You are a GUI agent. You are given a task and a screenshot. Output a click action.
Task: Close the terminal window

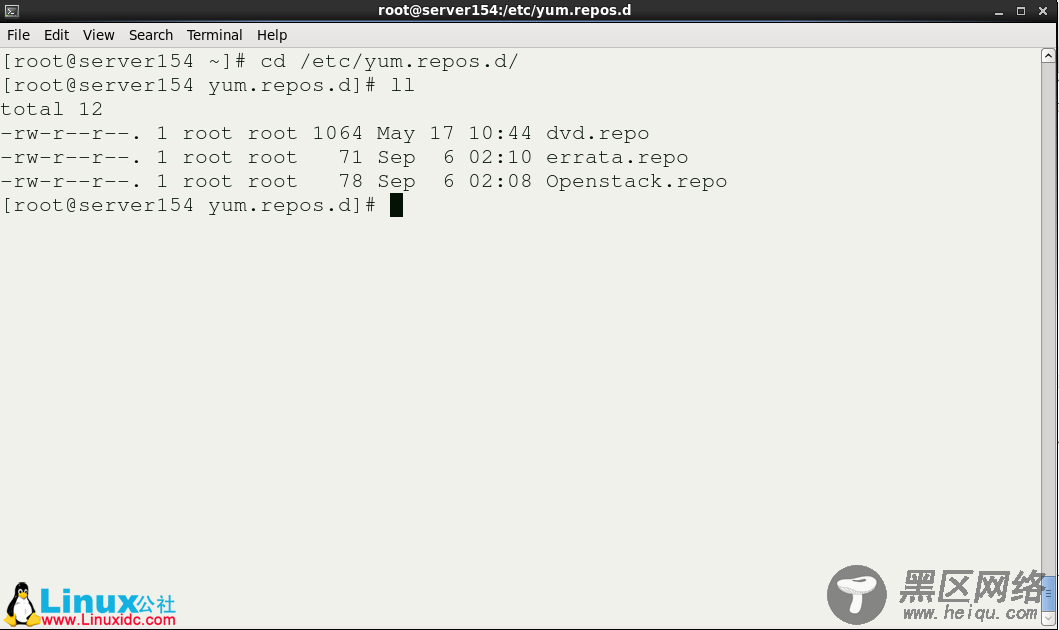[x=1043, y=11]
